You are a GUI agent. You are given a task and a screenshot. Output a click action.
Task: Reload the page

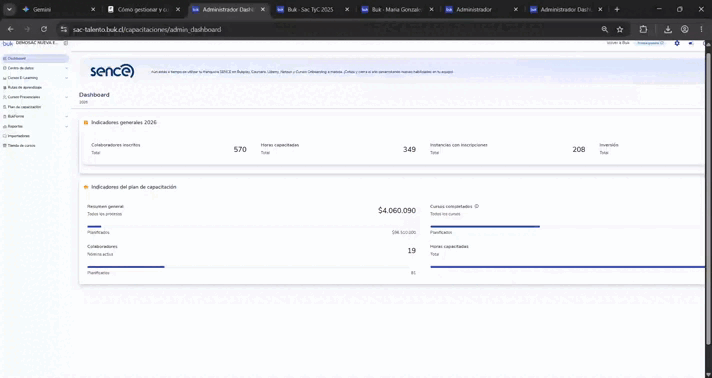[x=44, y=29]
